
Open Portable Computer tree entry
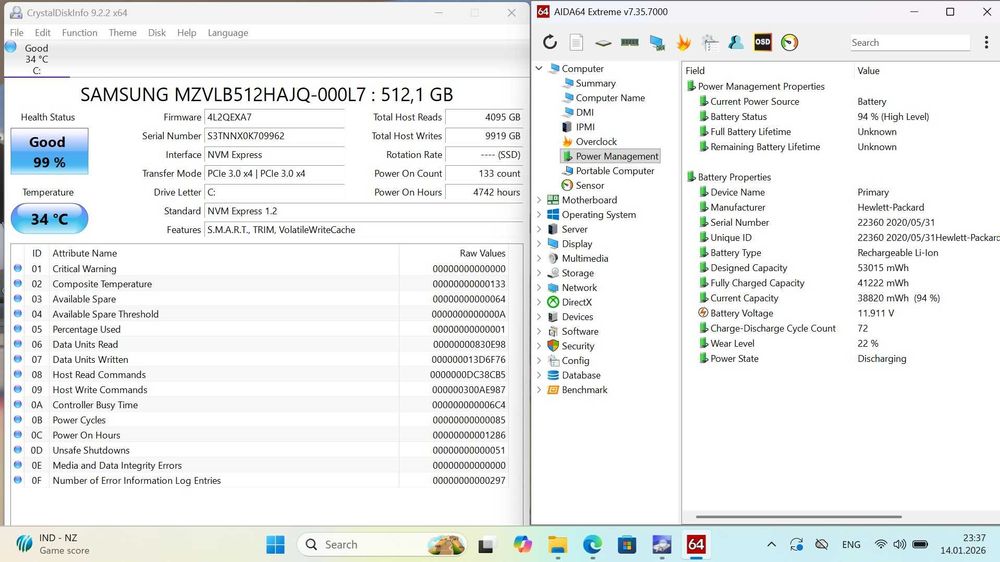[614, 171]
